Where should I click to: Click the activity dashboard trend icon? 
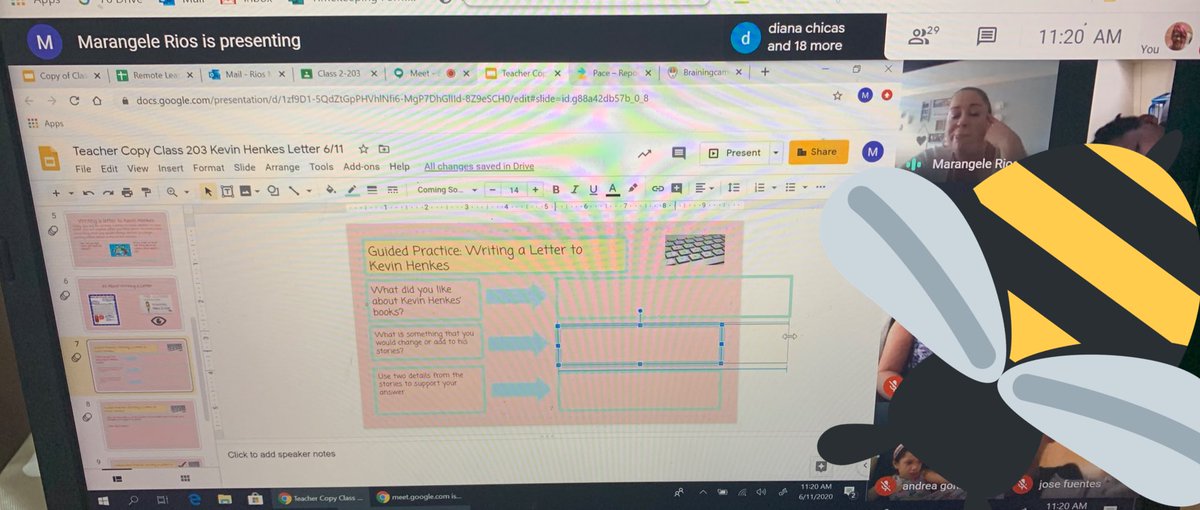point(643,153)
